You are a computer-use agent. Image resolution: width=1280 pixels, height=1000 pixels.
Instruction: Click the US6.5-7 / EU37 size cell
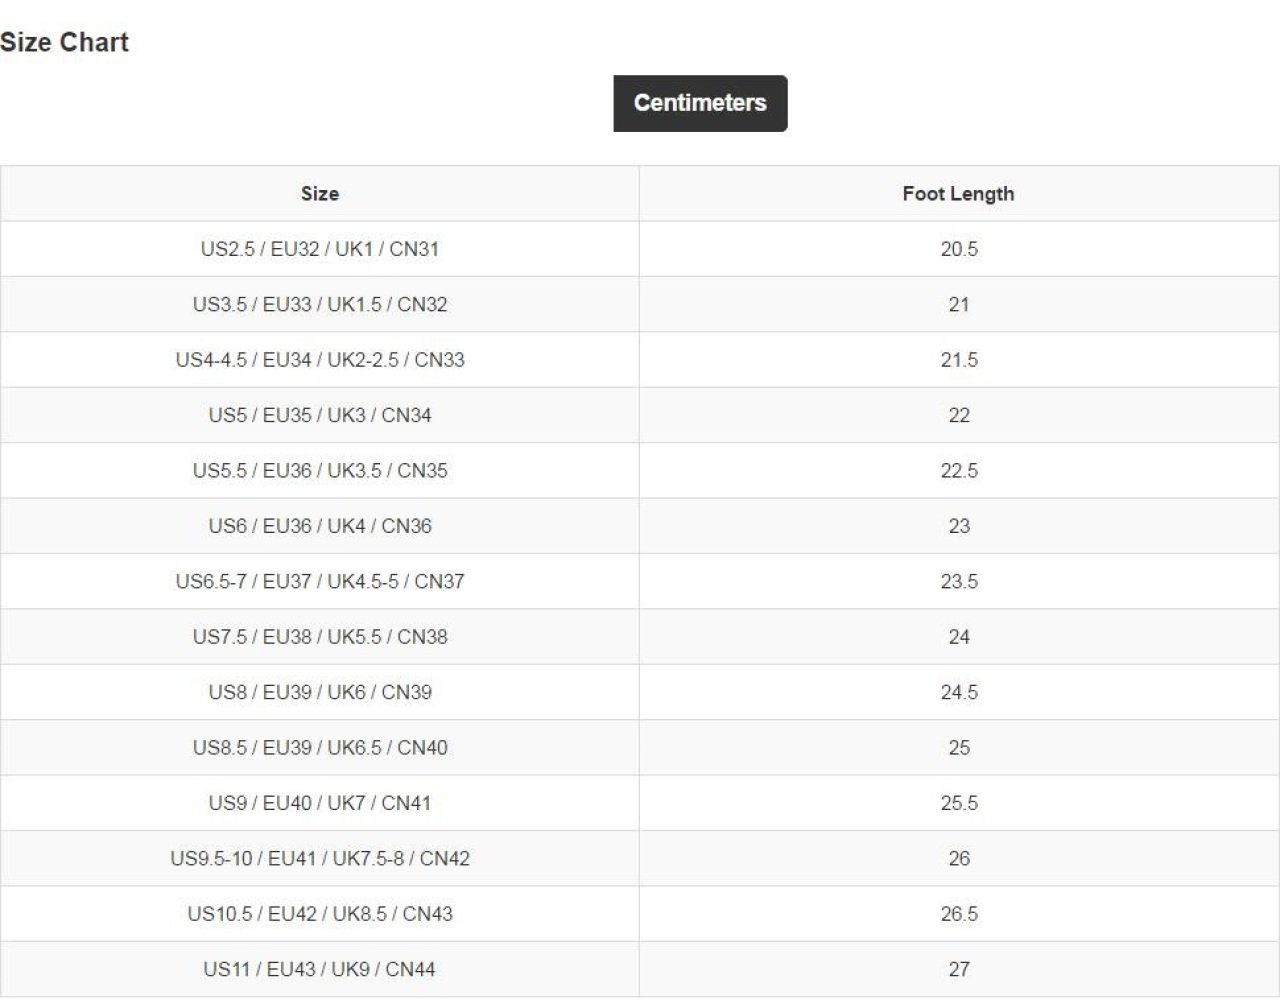(x=320, y=582)
